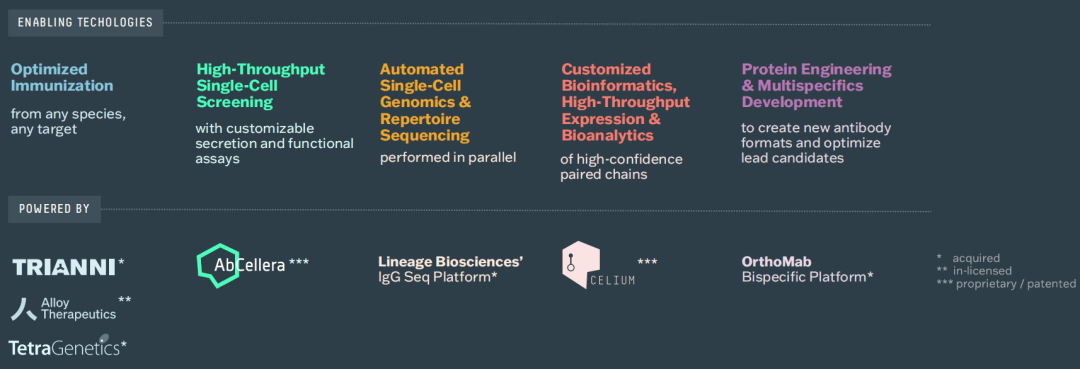Open the AbCellera hexagon logo
The image size is (1080, 369).
click(241, 264)
